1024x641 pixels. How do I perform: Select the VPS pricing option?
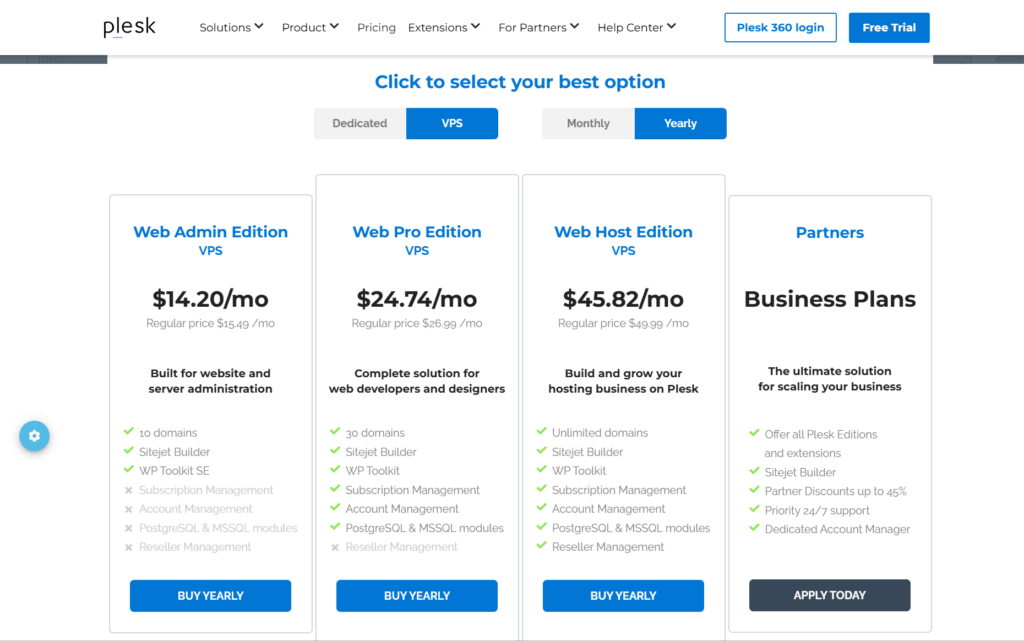tap(452, 123)
